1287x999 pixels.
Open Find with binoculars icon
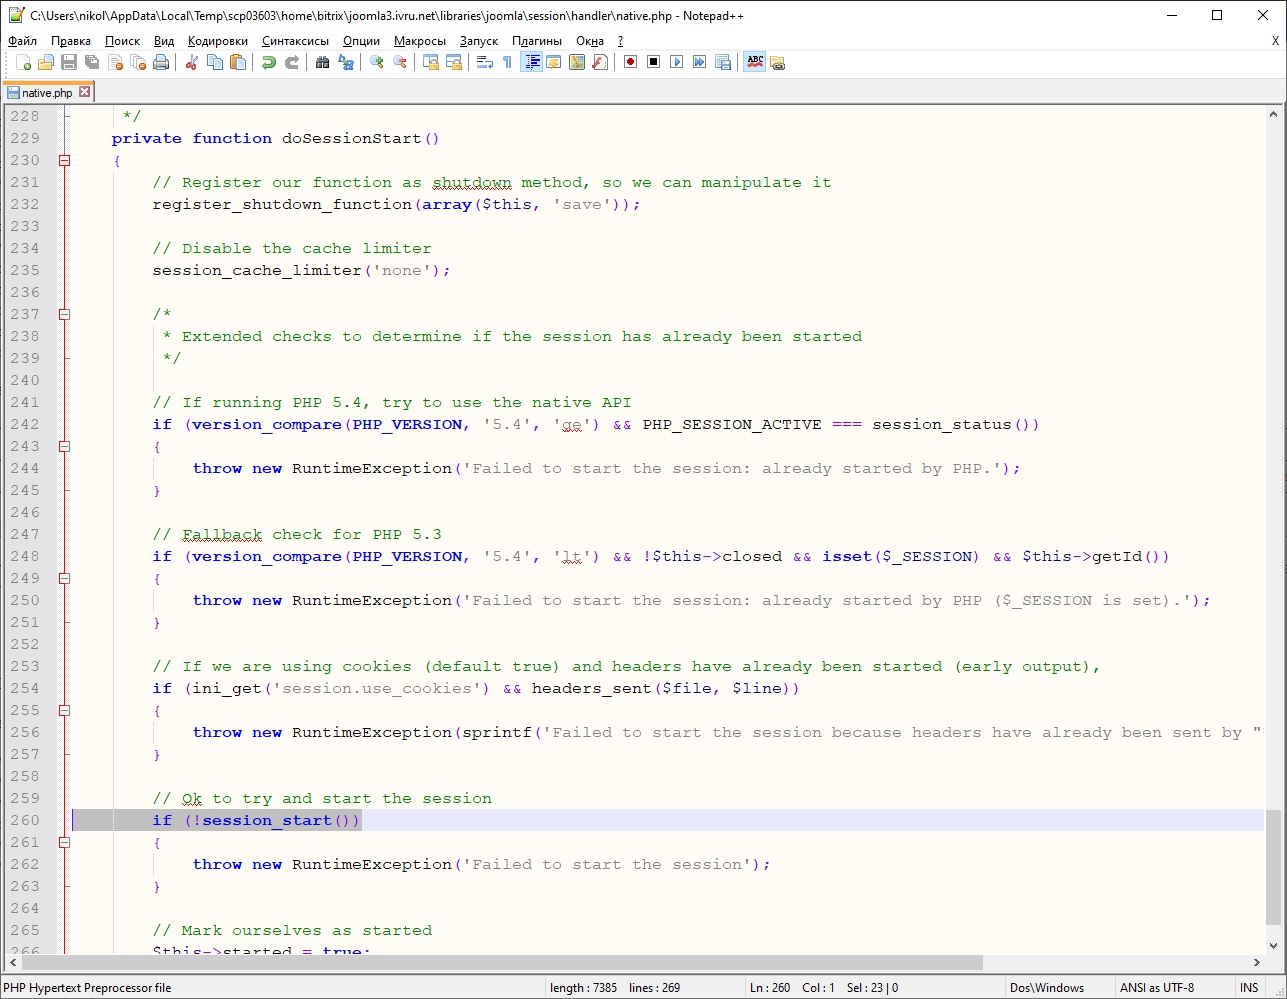pos(323,62)
